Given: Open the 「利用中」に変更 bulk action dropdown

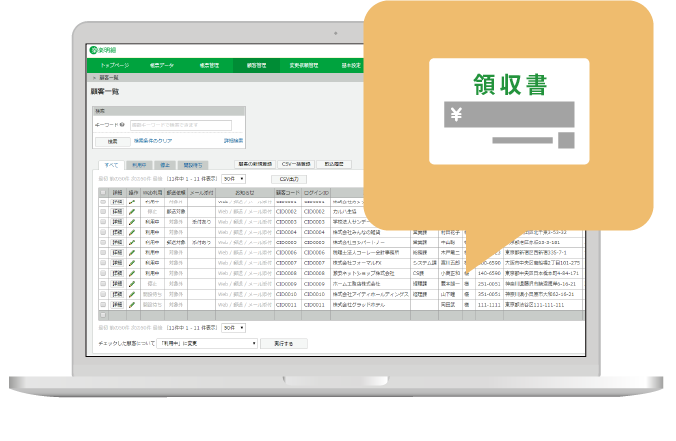Looking at the screenshot, I should (207, 344).
